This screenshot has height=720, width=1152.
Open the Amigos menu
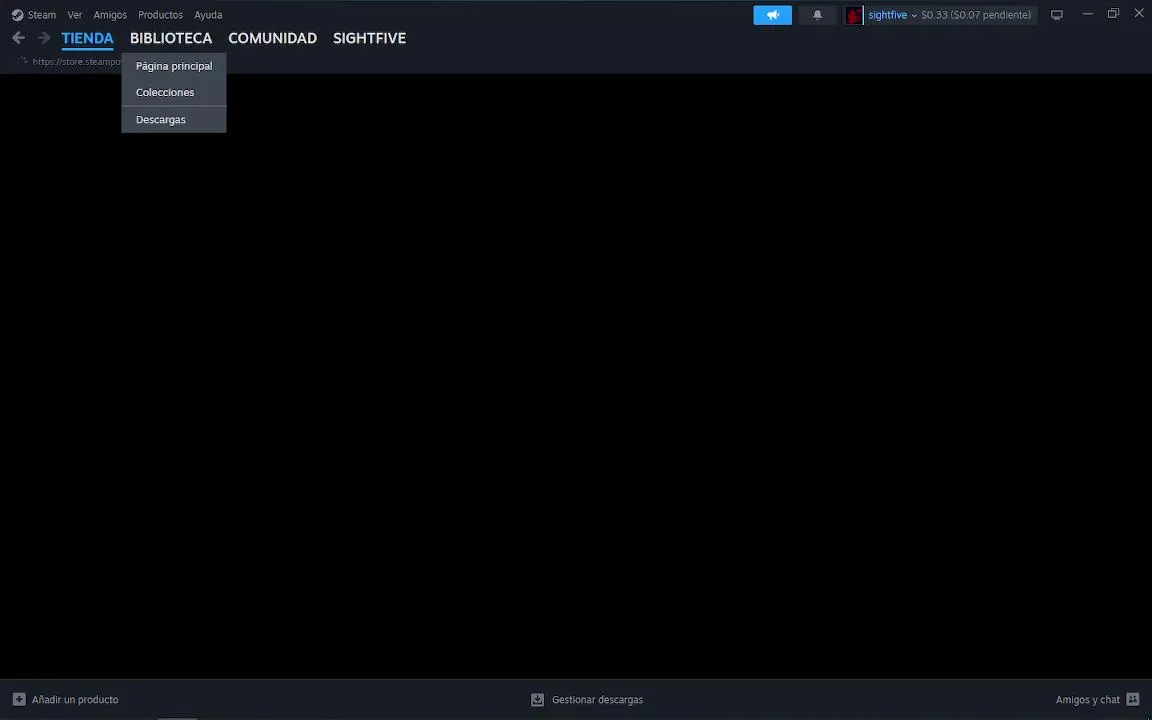point(110,15)
